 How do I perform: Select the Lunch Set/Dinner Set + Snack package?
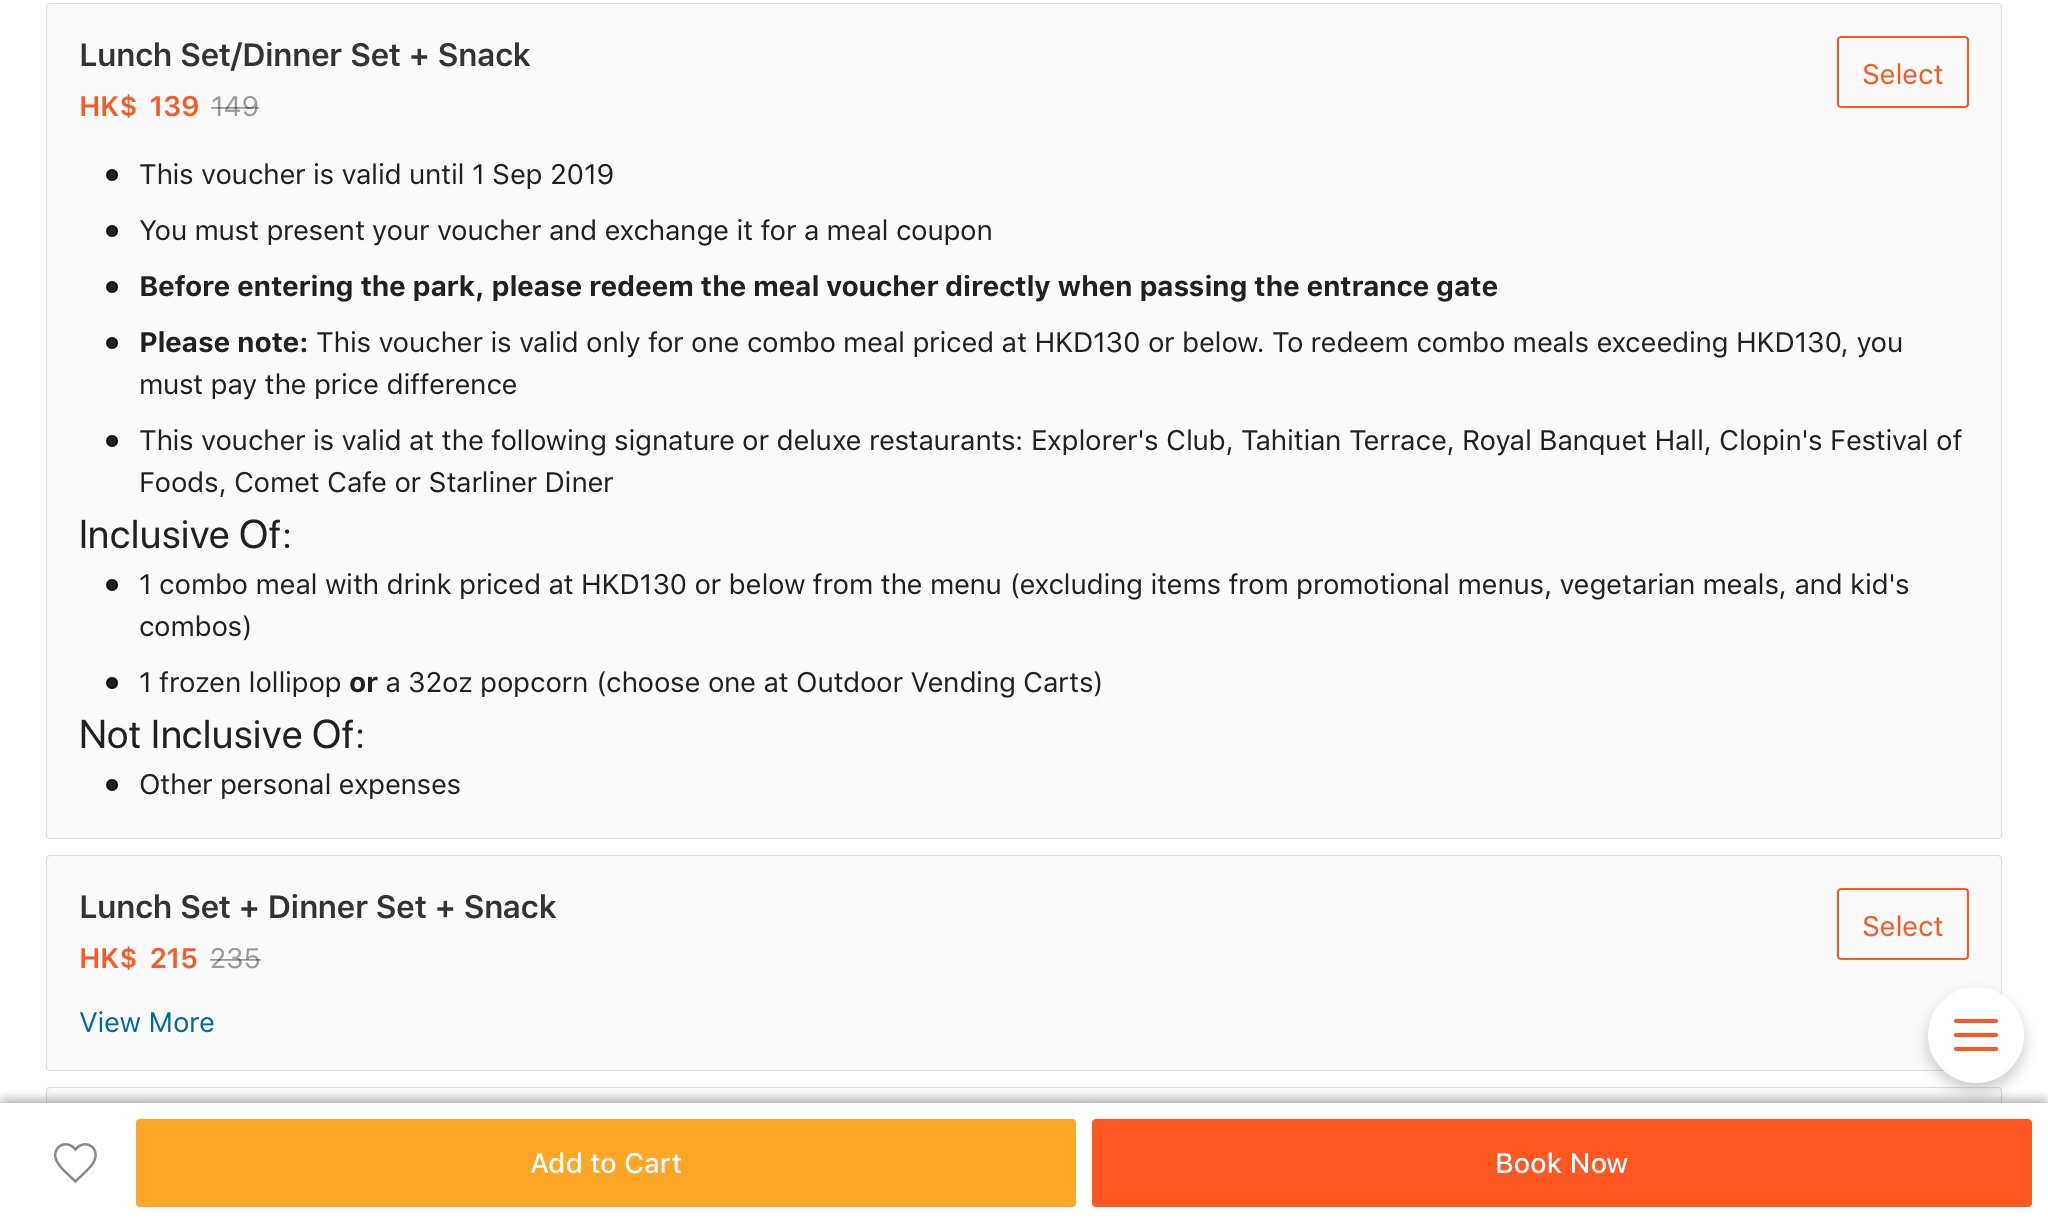coord(1902,73)
